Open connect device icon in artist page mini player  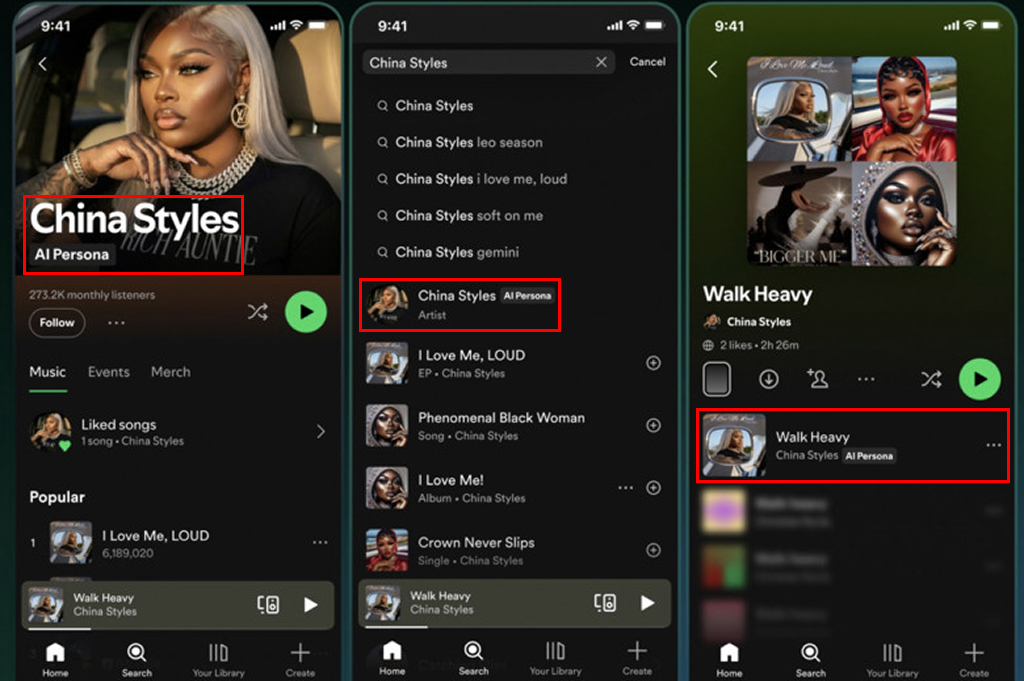268,605
